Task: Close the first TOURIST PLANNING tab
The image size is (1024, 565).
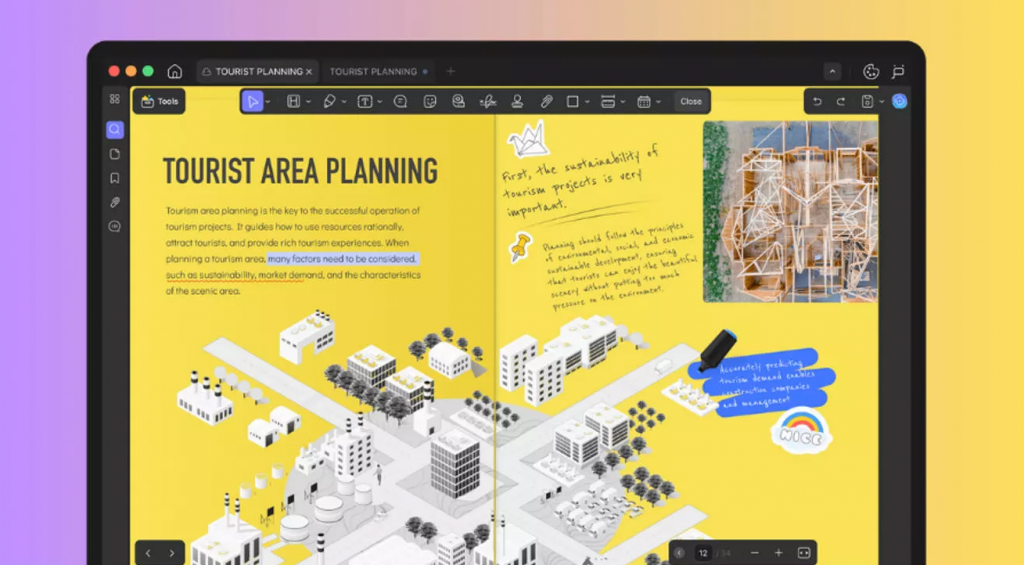Action: [x=309, y=72]
